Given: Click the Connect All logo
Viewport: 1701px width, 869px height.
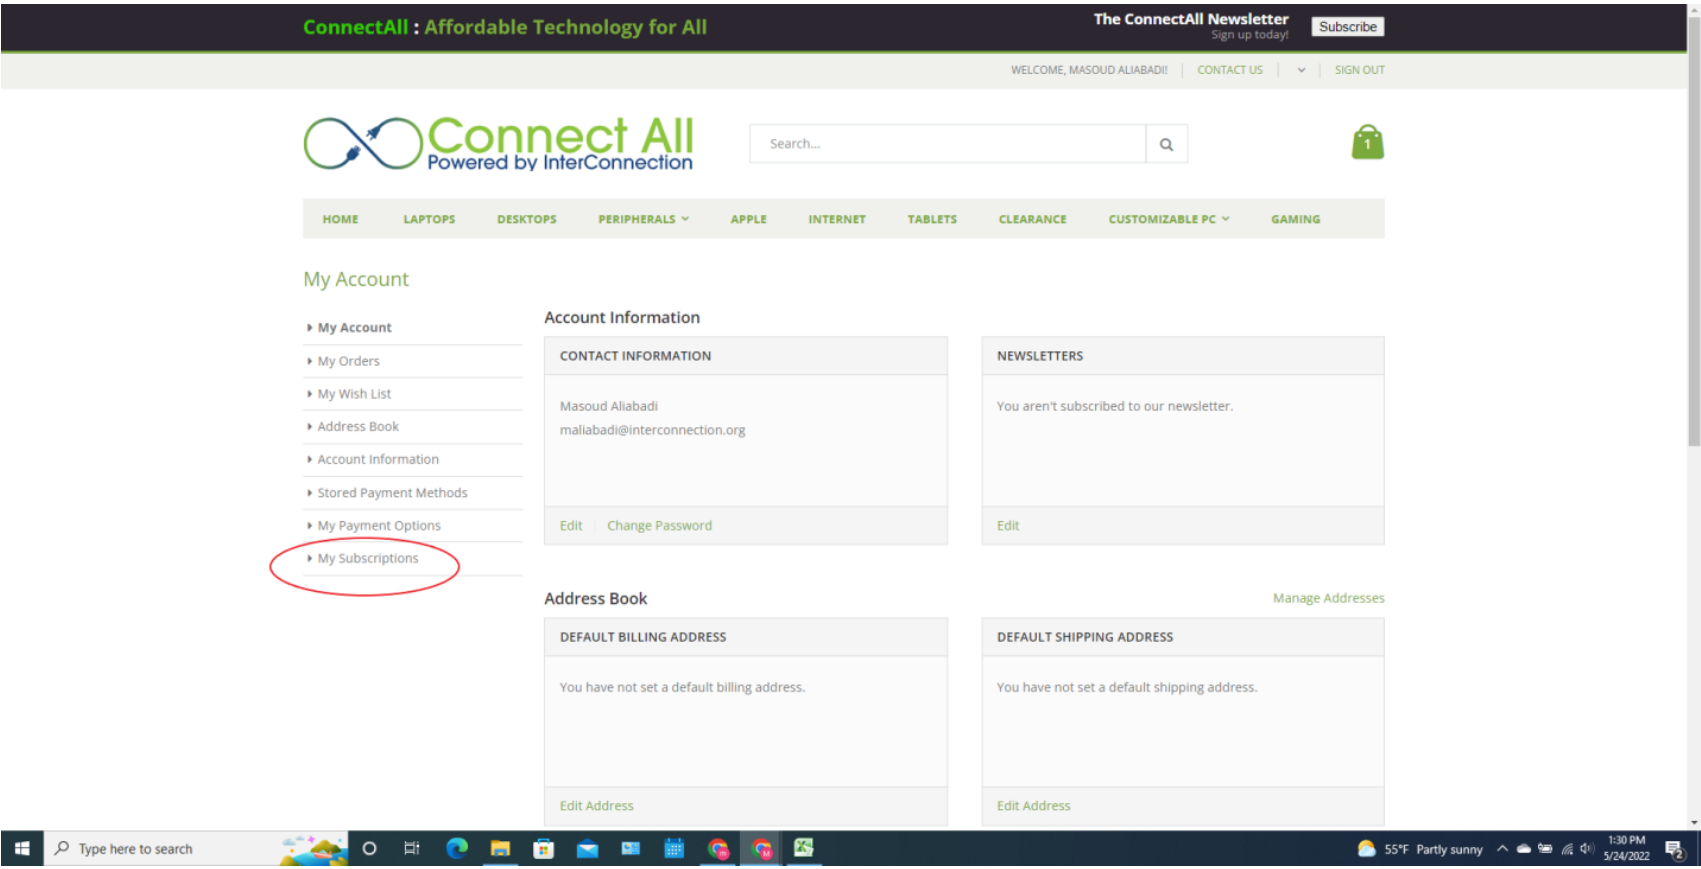Looking at the screenshot, I should point(498,143).
